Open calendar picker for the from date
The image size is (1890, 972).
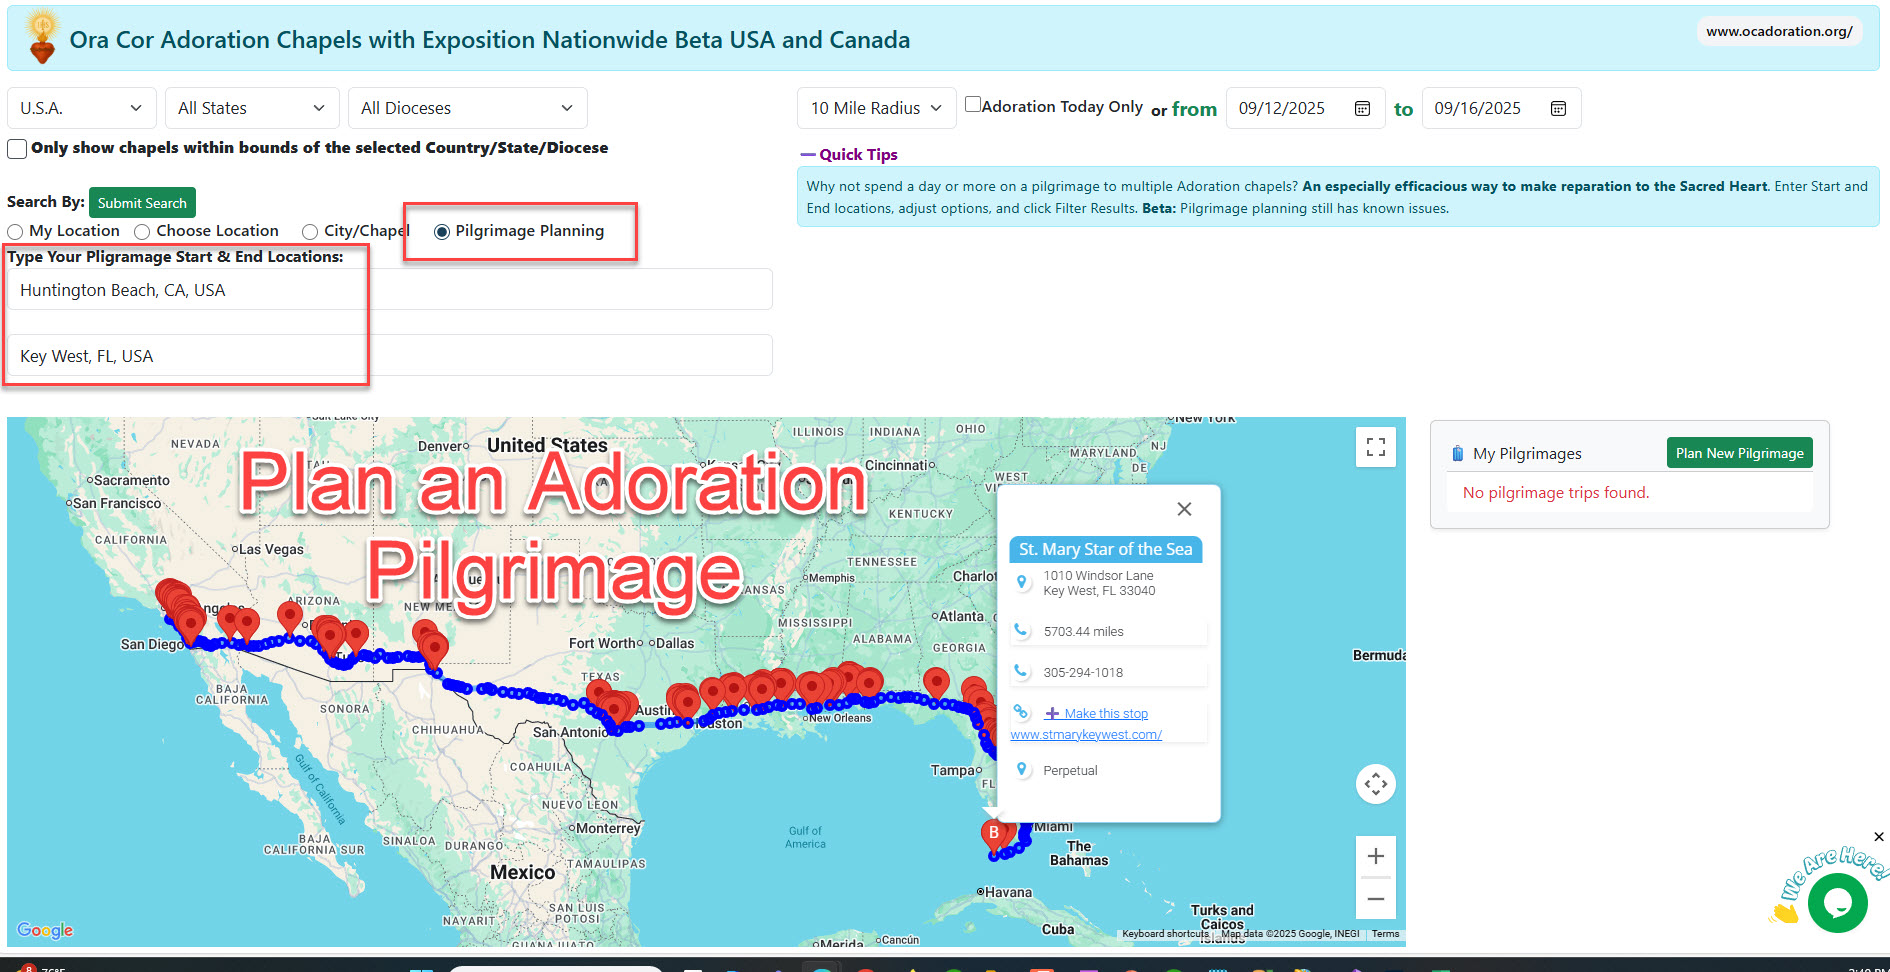1362,108
